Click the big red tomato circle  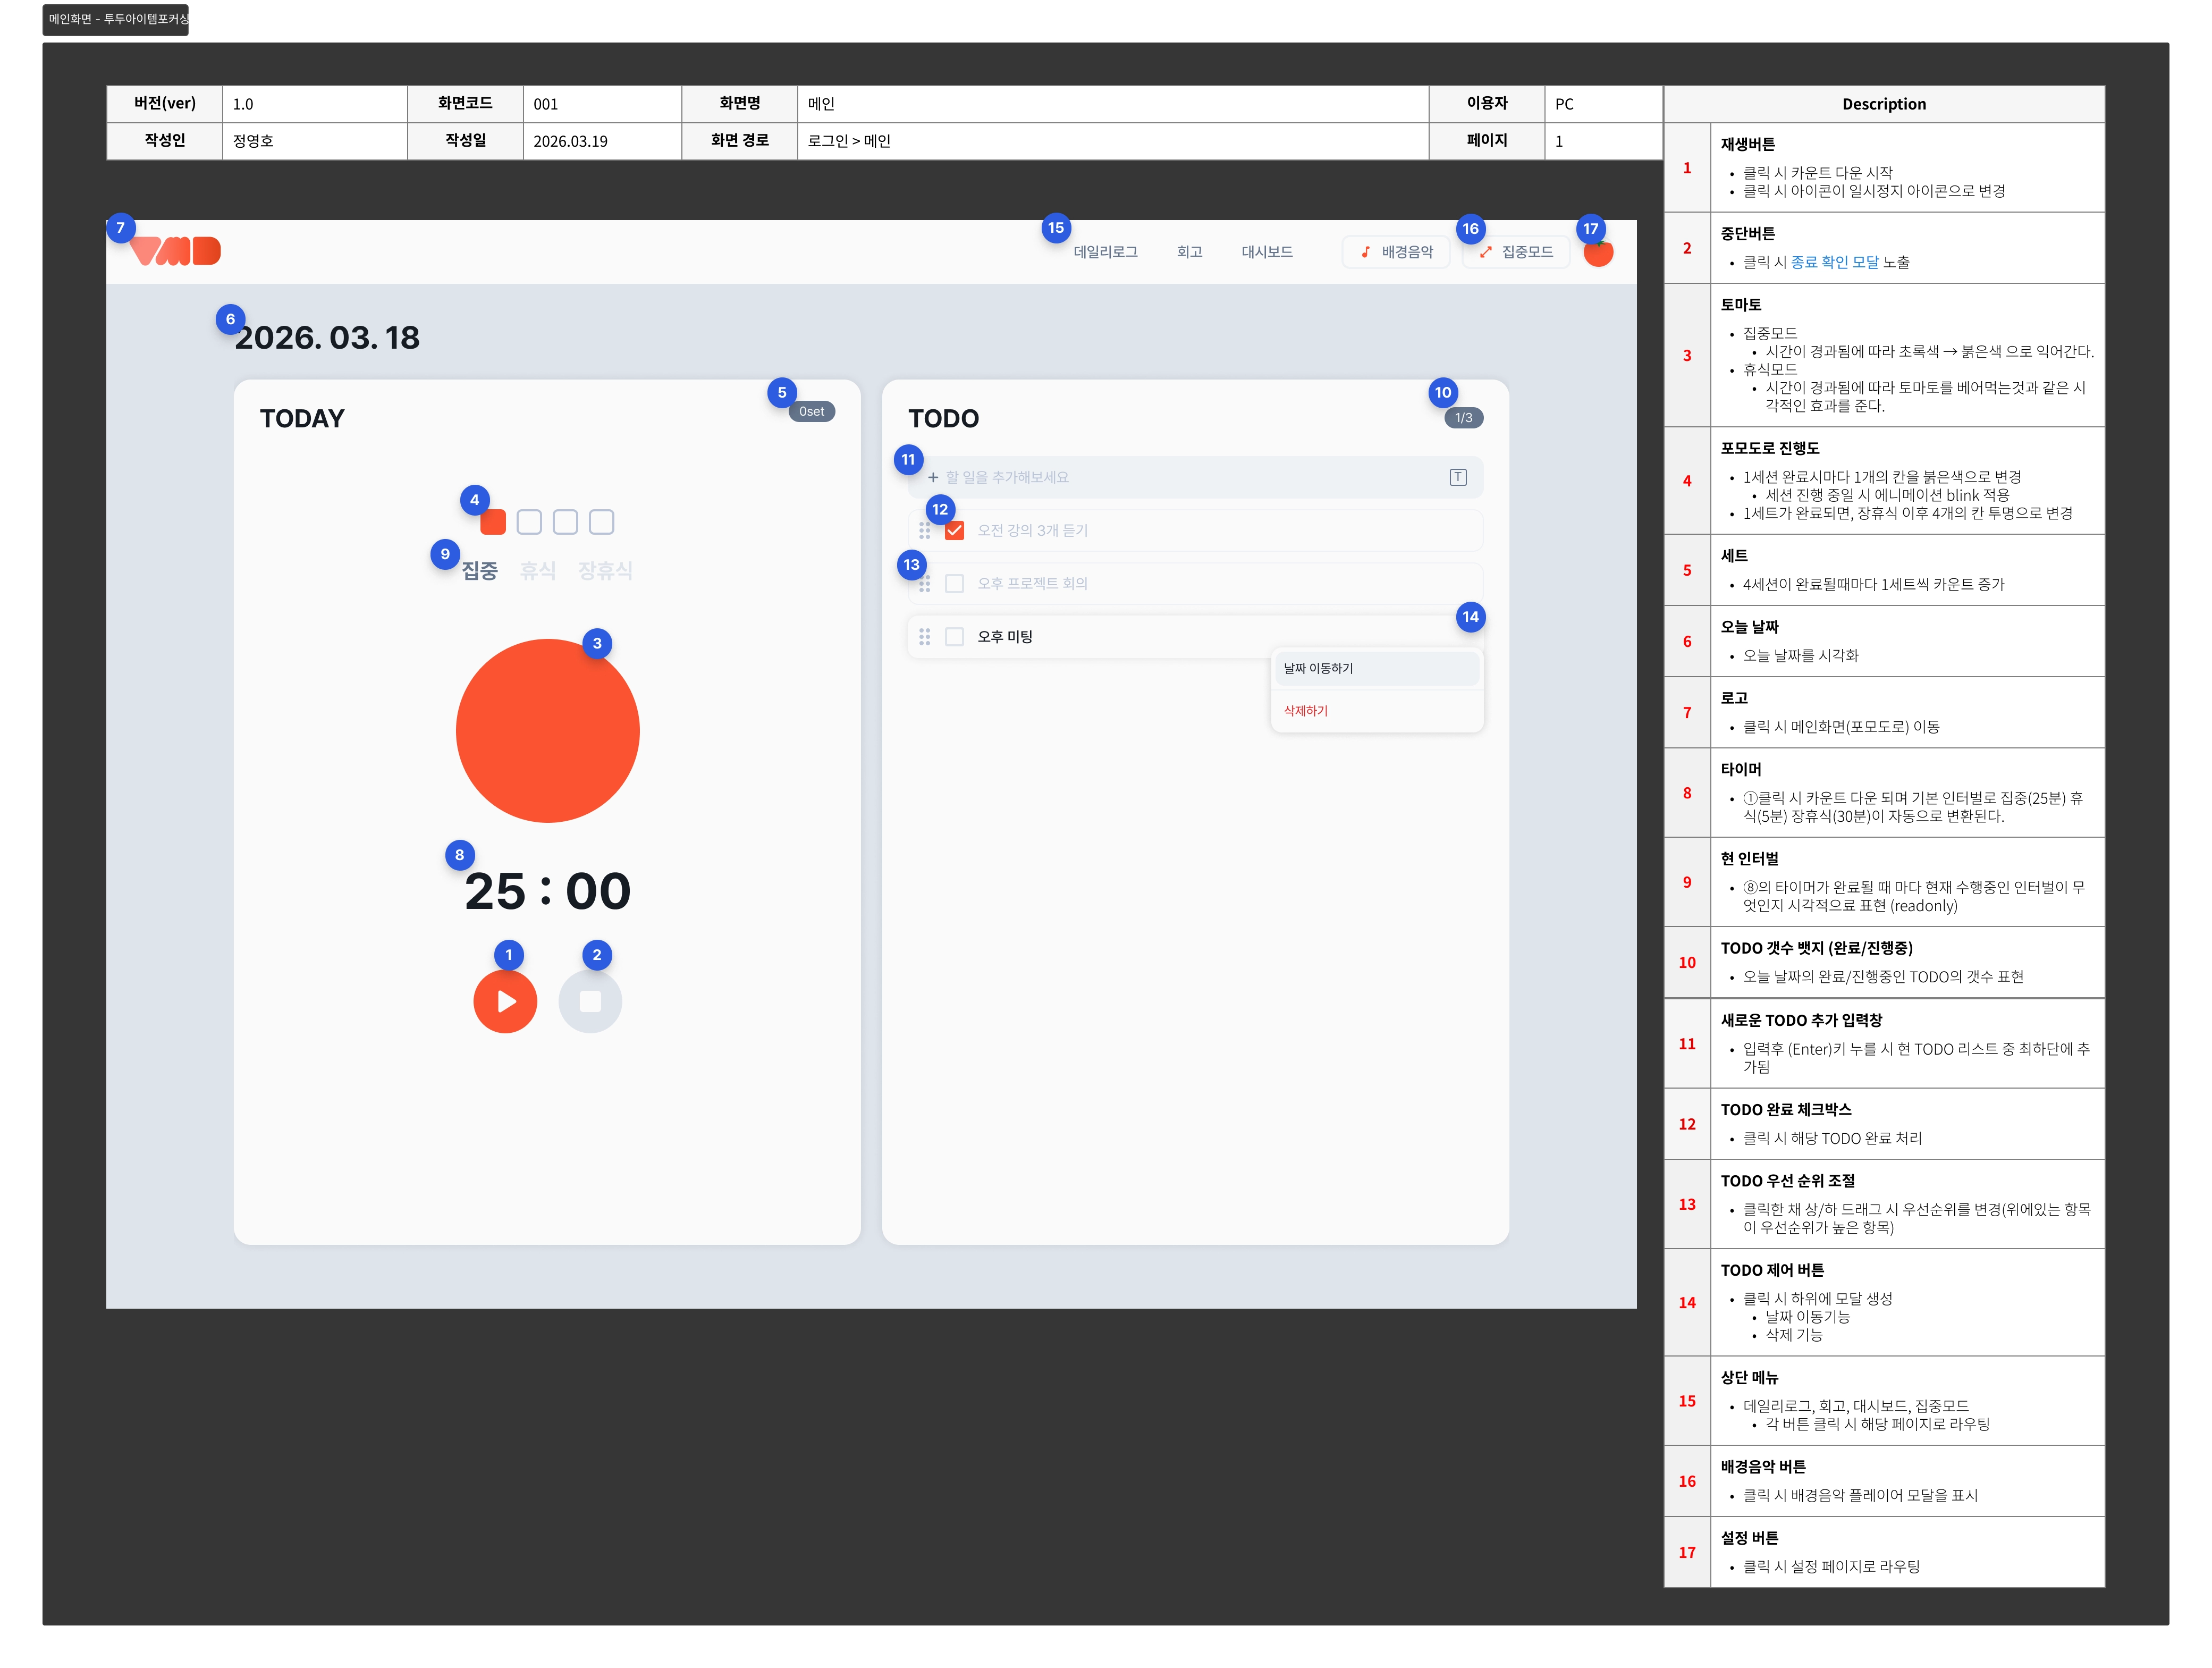(x=547, y=731)
